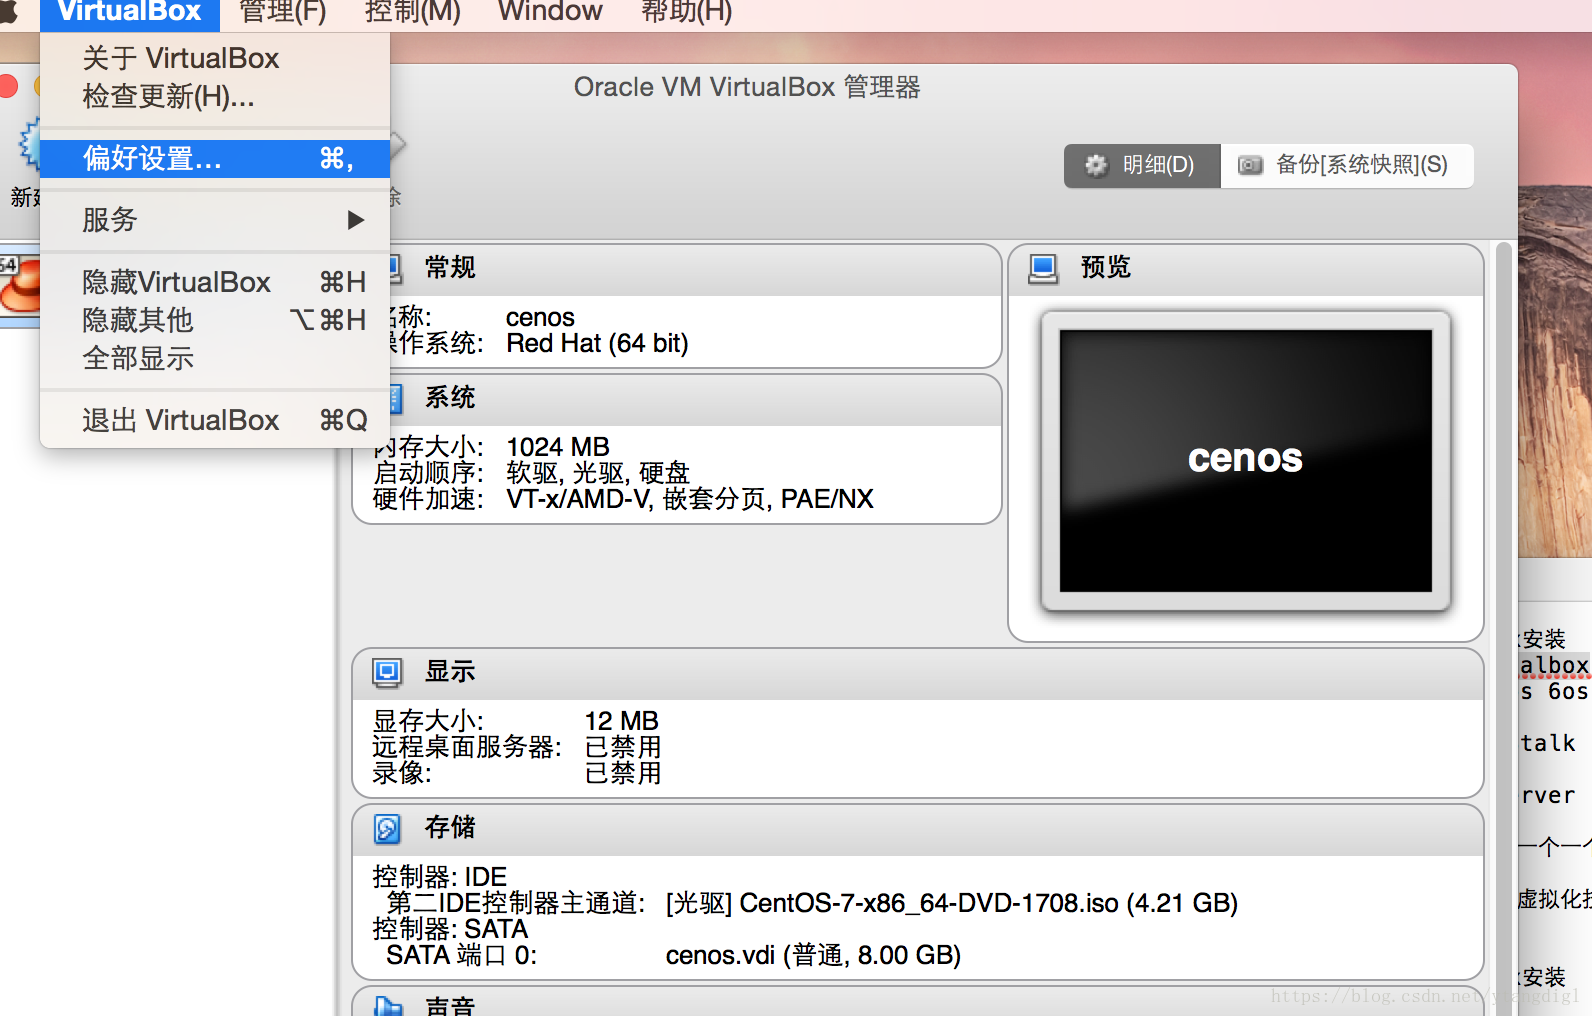Click the red close window button

point(8,87)
